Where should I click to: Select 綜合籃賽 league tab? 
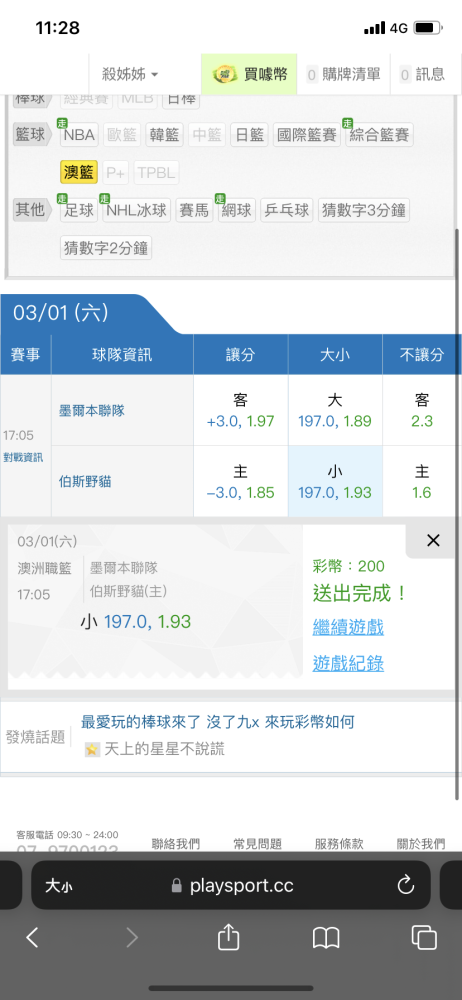pyautogui.click(x=379, y=135)
